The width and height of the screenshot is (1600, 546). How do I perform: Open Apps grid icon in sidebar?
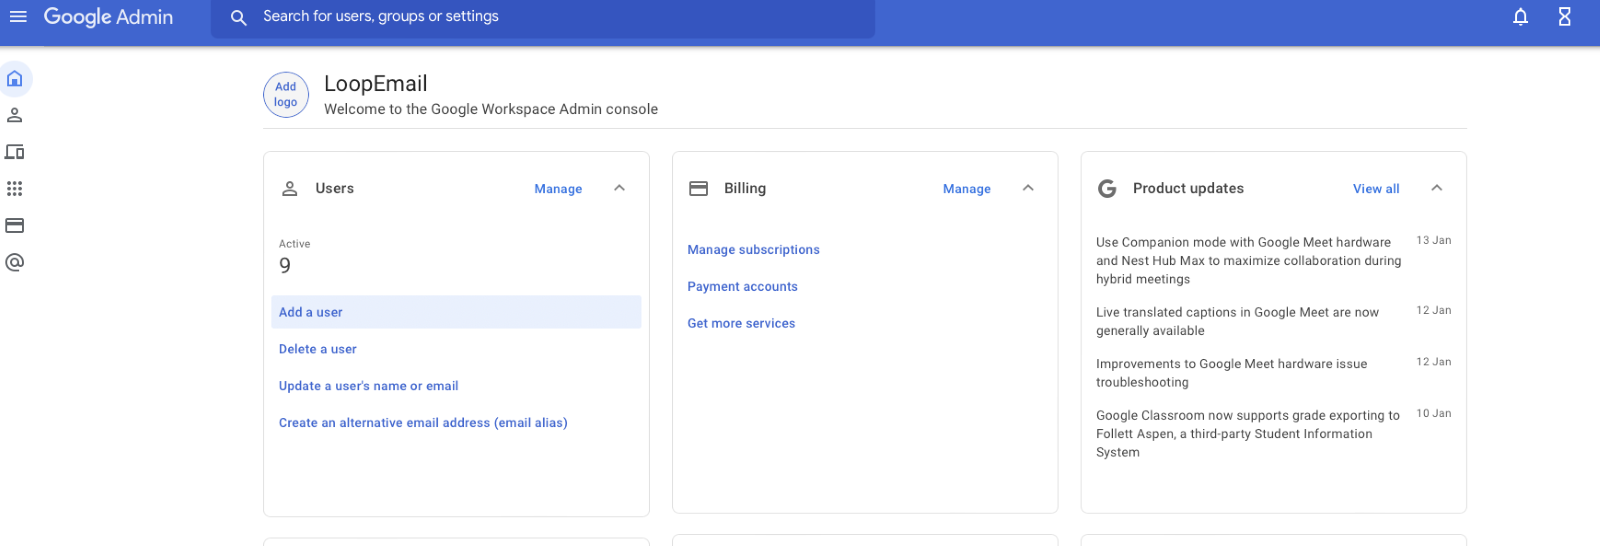pos(15,189)
